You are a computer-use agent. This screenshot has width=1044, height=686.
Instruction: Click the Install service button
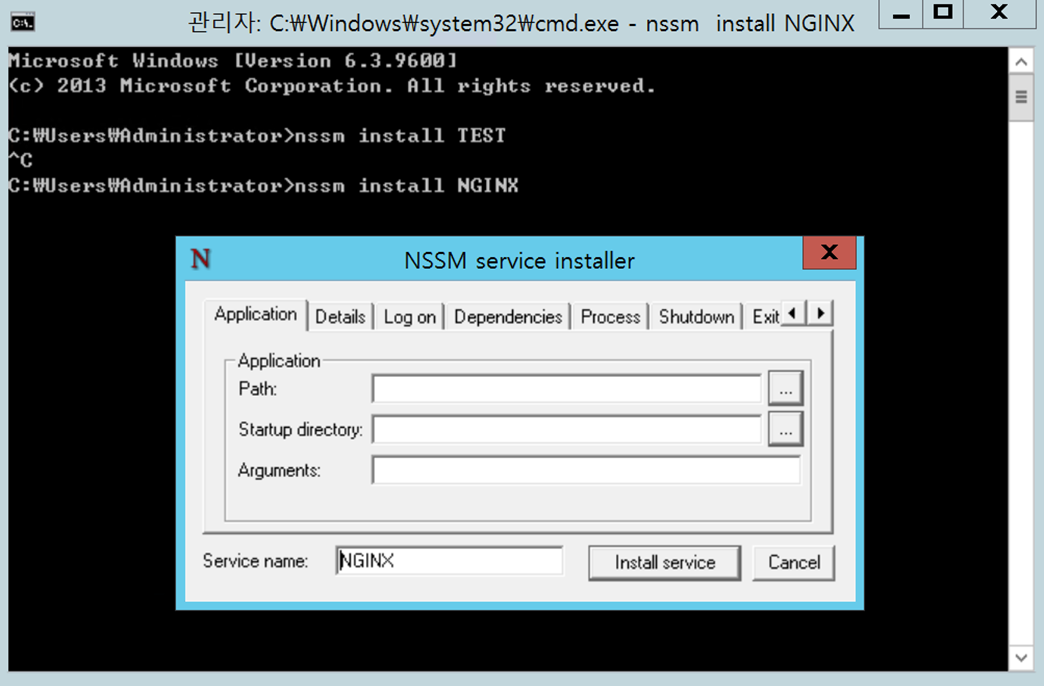pyautogui.click(x=664, y=563)
